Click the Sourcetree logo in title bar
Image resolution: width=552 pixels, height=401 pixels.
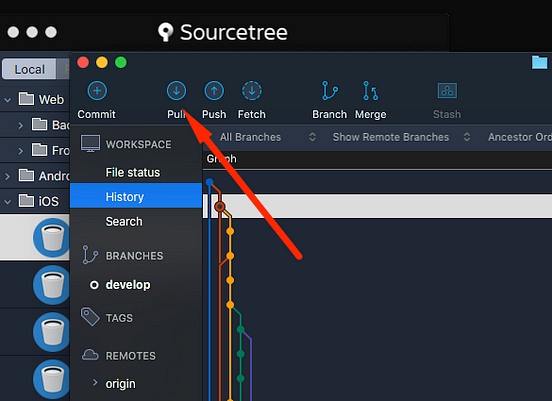165,32
